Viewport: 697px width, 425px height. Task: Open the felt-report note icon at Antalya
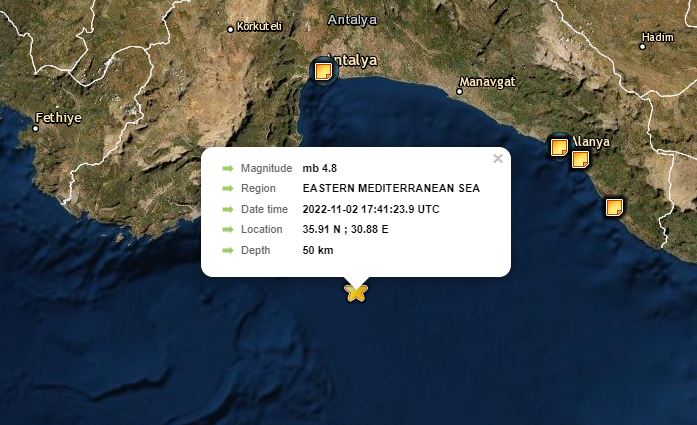[x=323, y=72]
